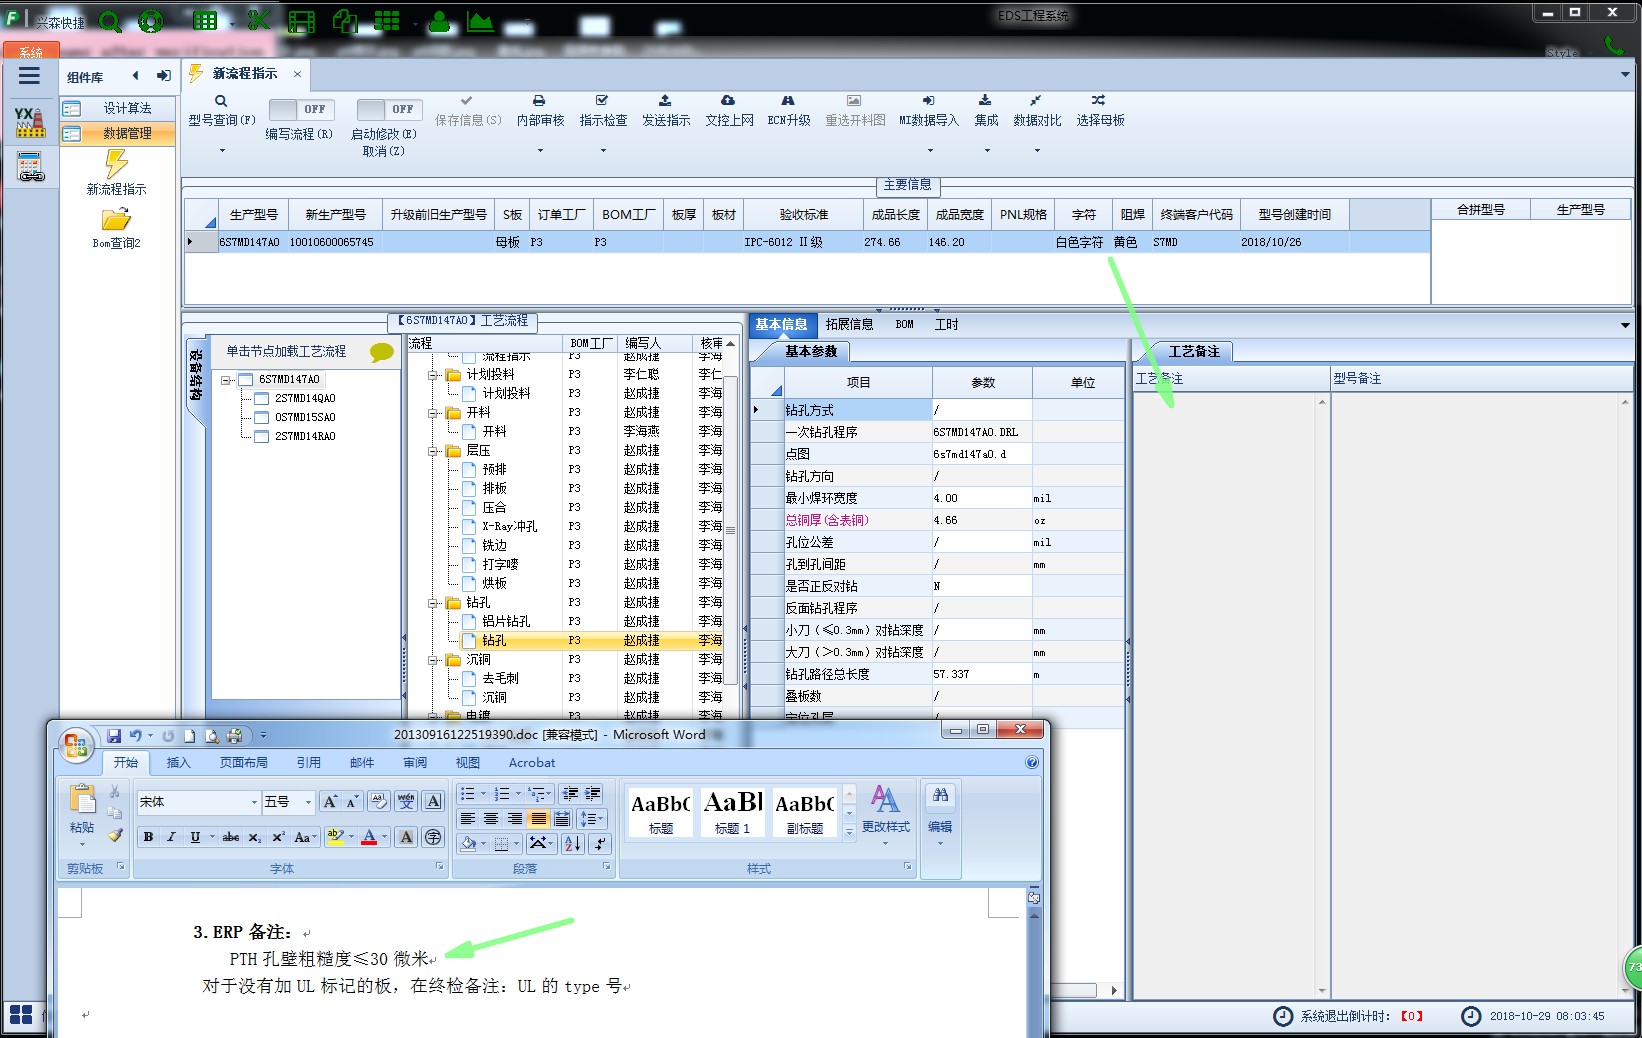Toggle underline formatting in Word
Screen dimensions: 1642x1038
point(195,837)
